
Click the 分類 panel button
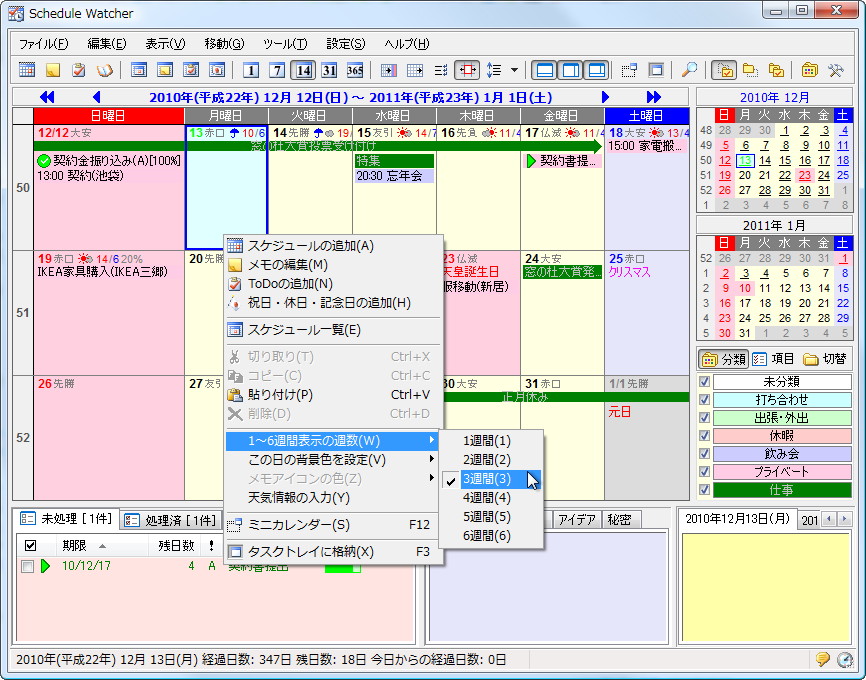(x=724, y=359)
